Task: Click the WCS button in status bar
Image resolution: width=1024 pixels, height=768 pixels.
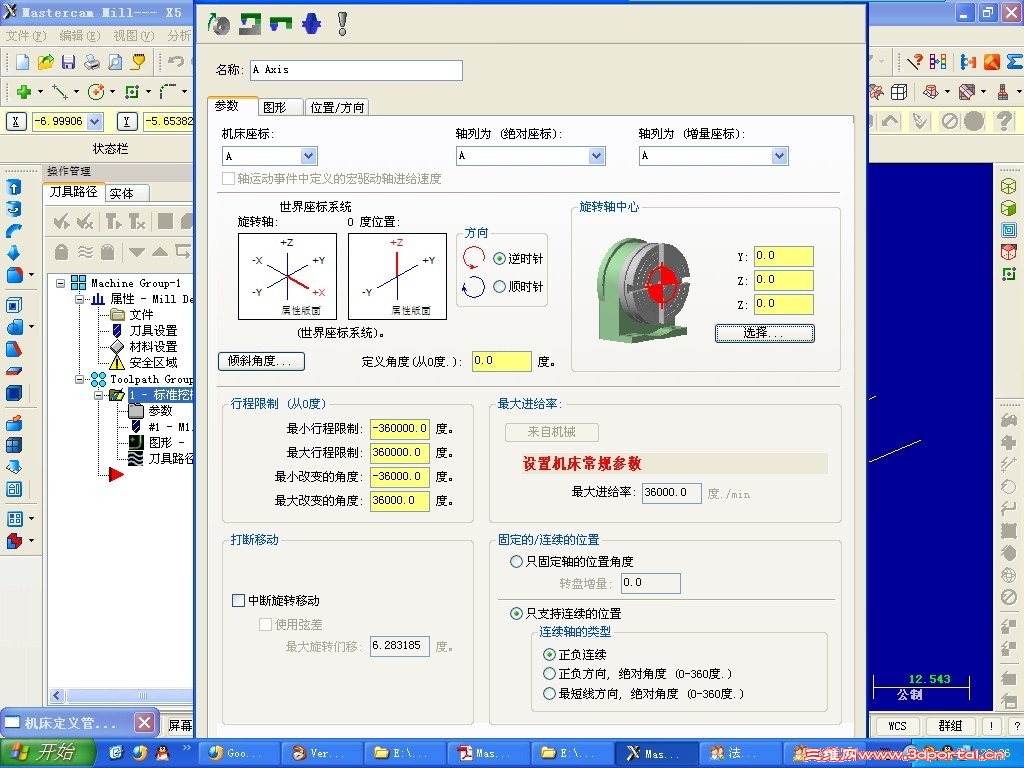Action: tap(897, 726)
